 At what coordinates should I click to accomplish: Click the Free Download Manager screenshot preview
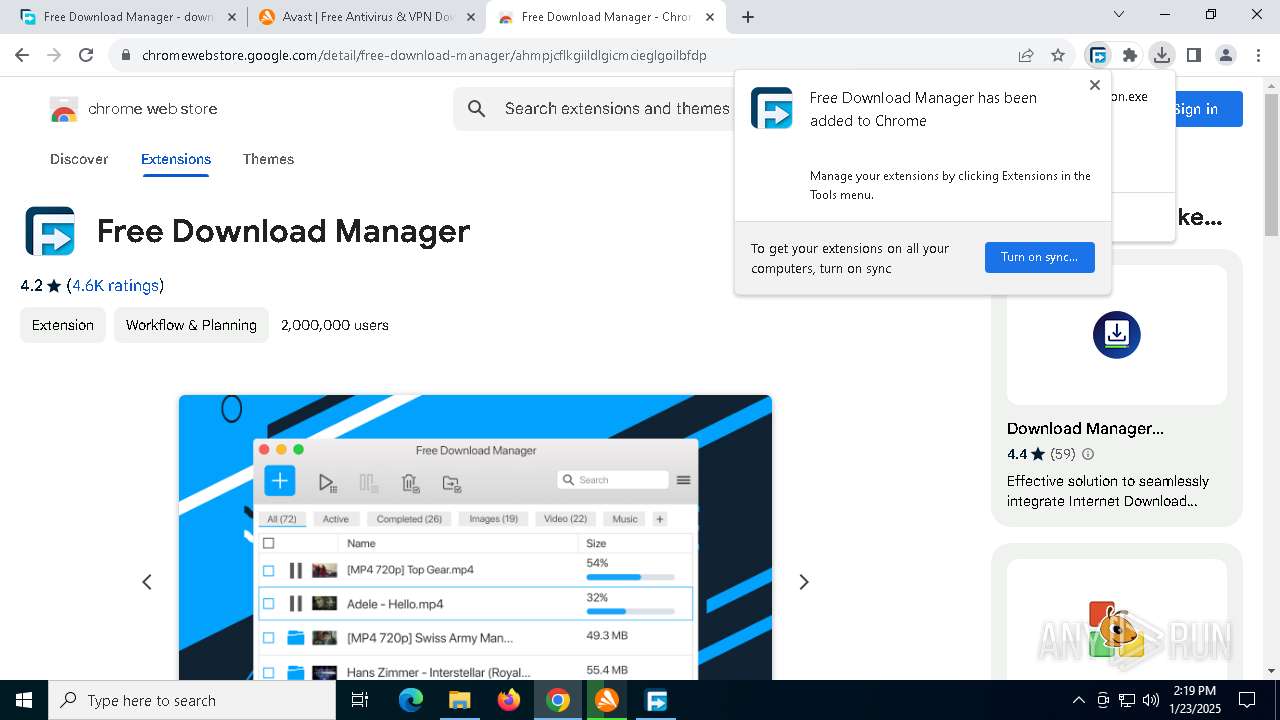[475, 537]
